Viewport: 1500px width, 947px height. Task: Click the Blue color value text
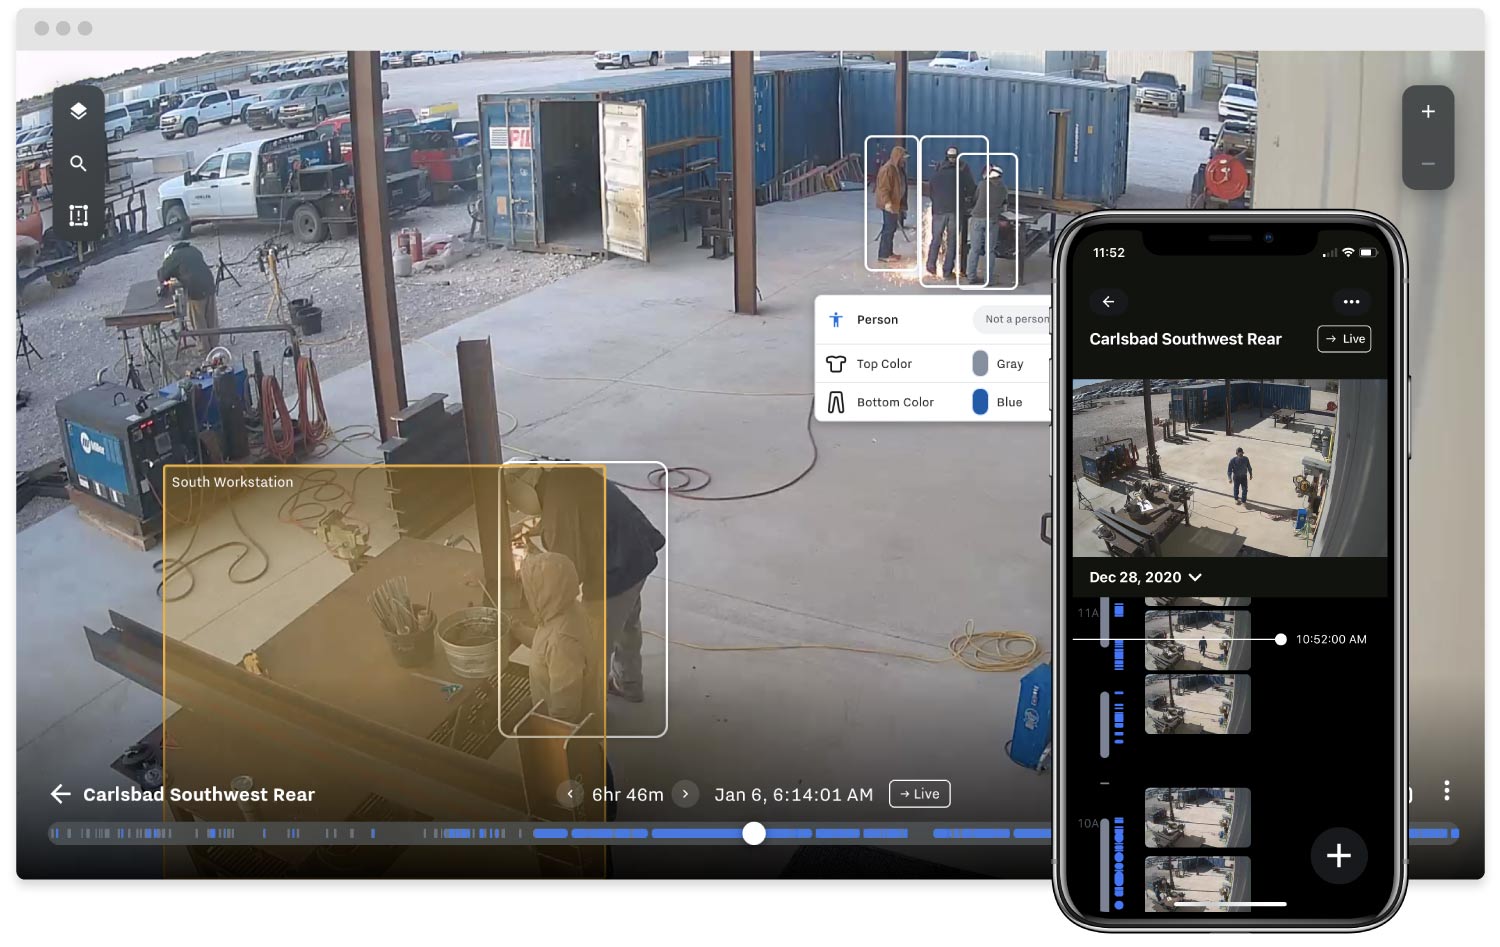(1010, 402)
